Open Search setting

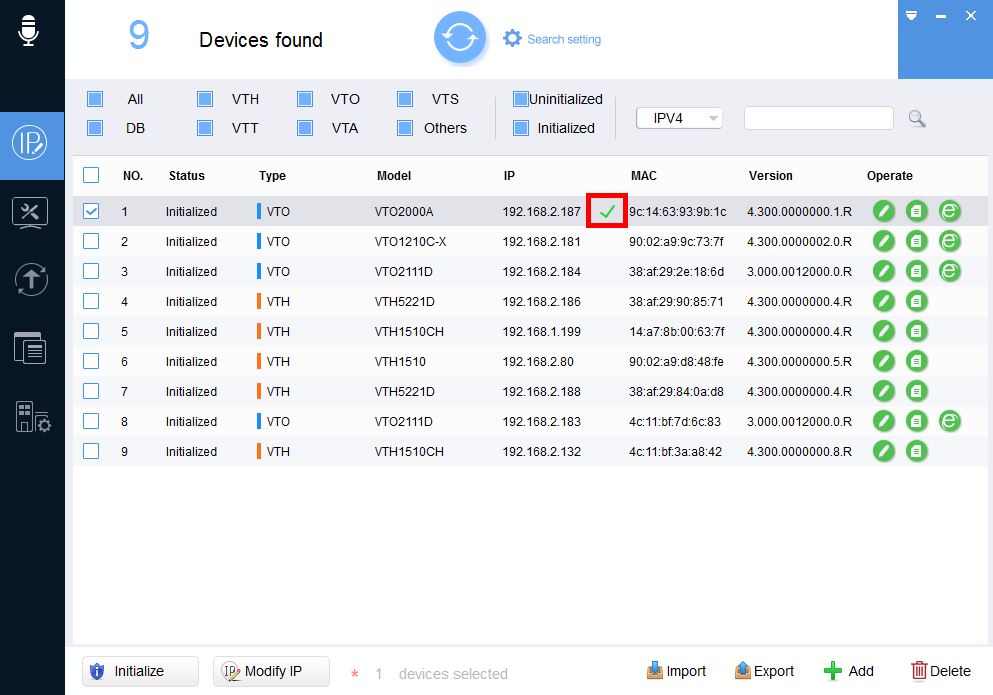552,39
